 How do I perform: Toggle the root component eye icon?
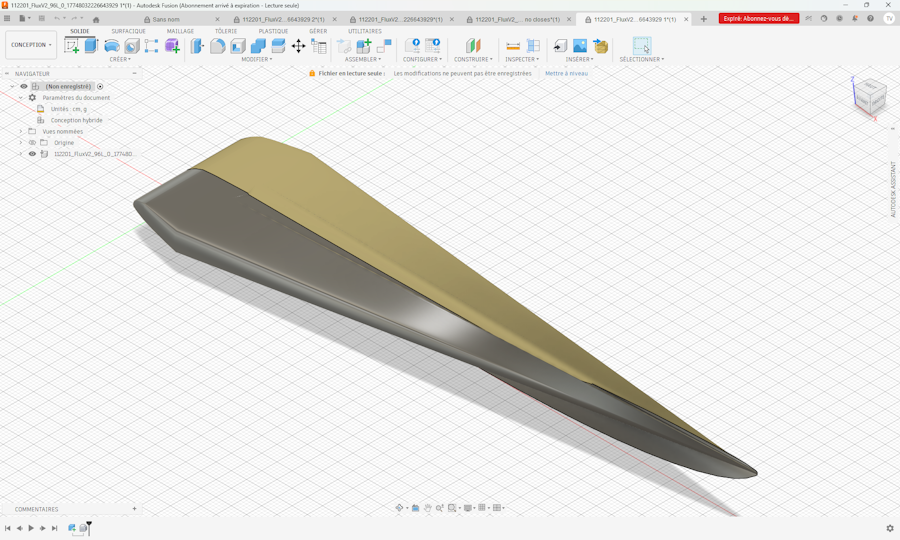coord(24,87)
